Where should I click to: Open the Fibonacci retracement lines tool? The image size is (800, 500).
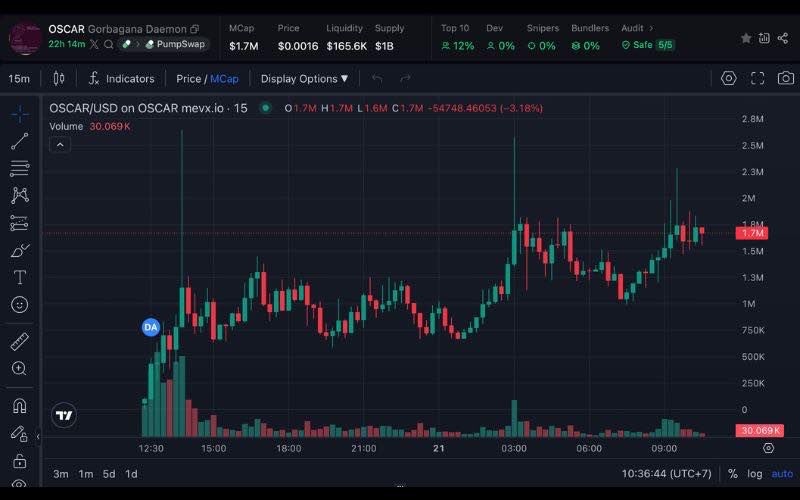point(19,168)
